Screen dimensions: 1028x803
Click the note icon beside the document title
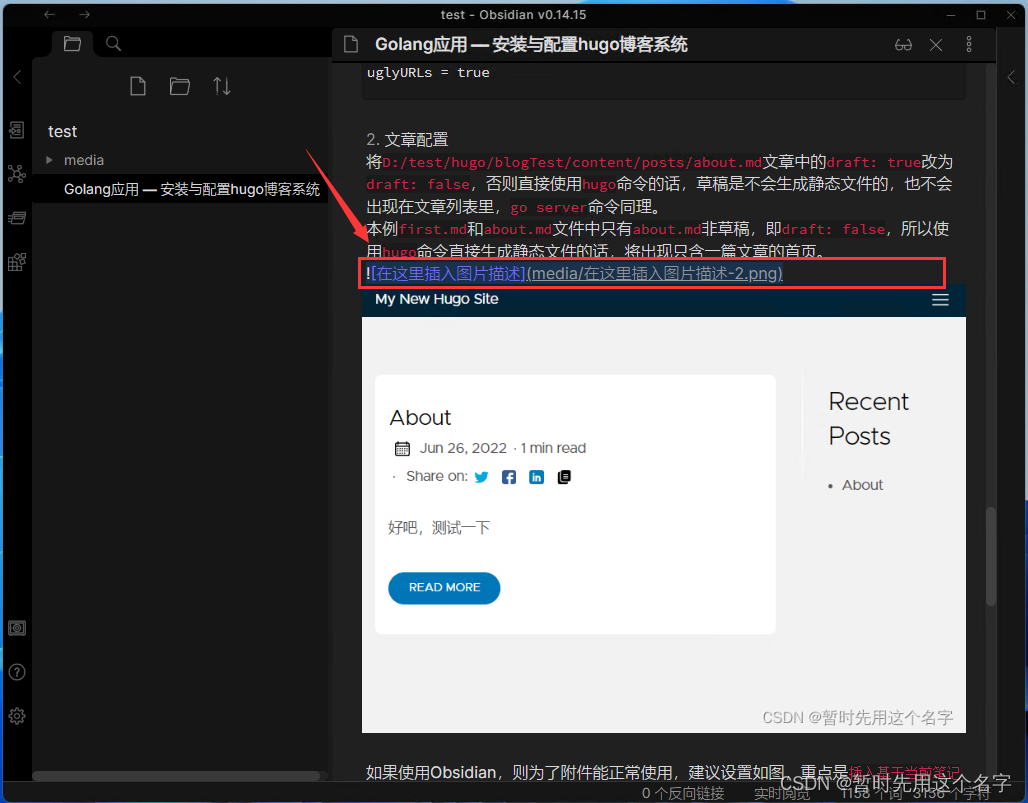coord(350,44)
